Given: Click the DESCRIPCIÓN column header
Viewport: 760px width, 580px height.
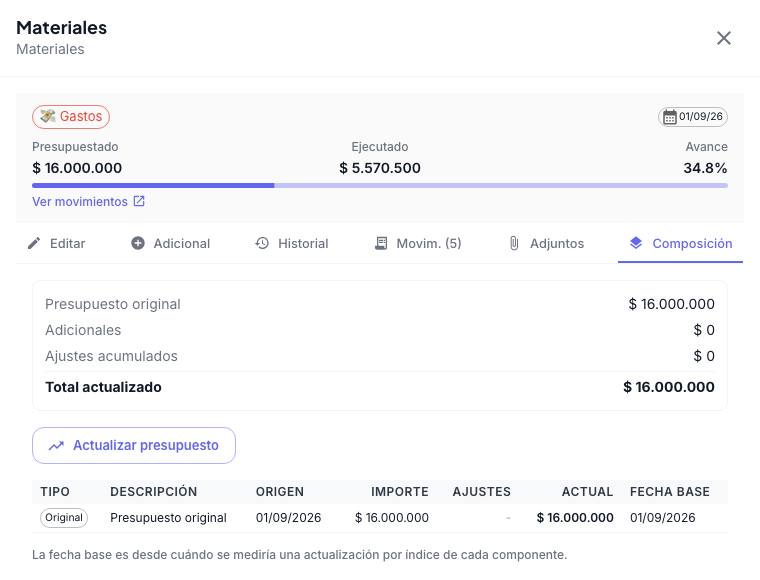Looking at the screenshot, I should (154, 492).
